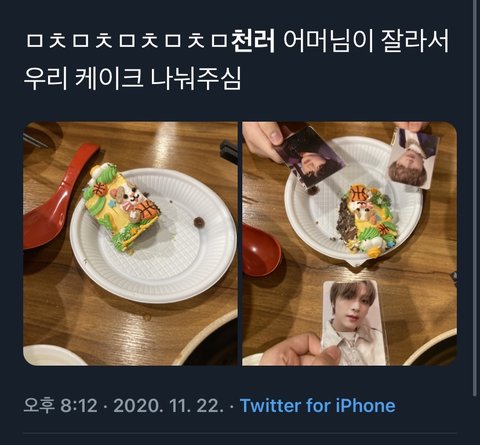Screen dimensions: 480x445
Task: Click the 2020. 11. 22. date
Action: [x=168, y=406]
